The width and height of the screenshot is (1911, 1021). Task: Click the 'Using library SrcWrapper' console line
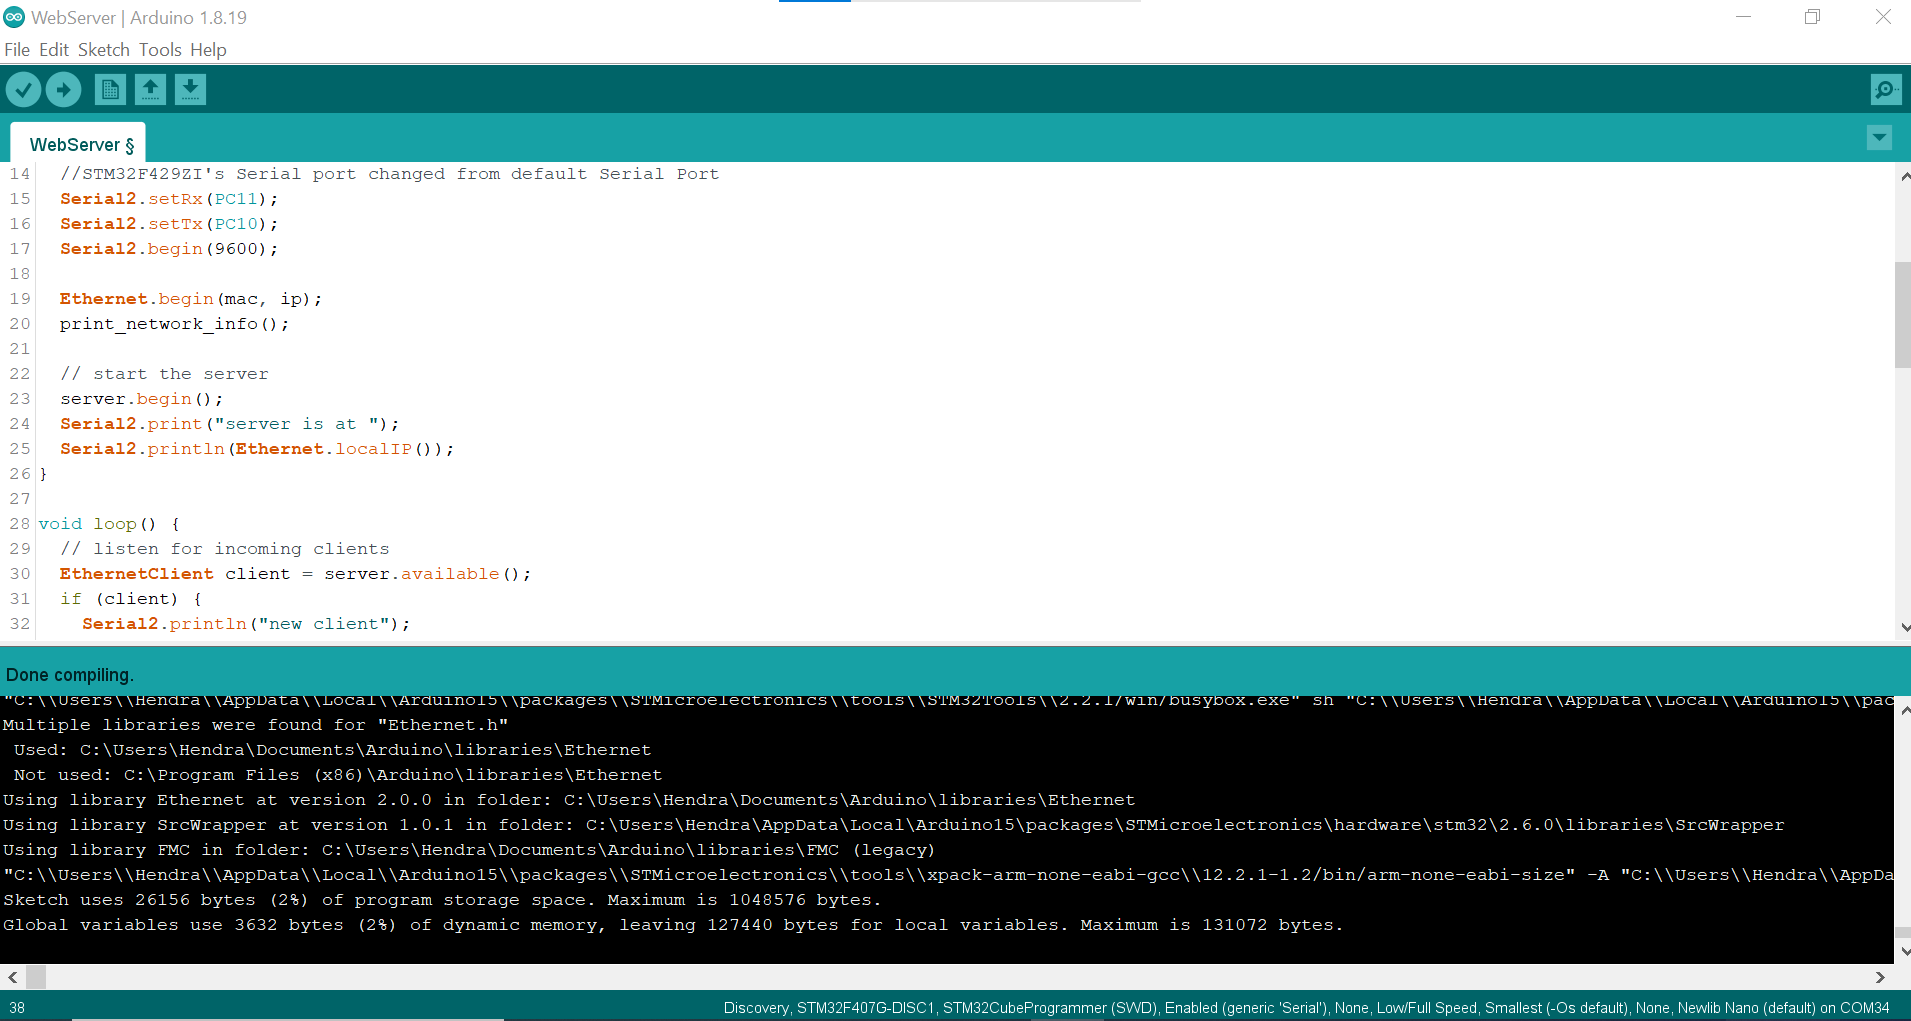point(893,825)
